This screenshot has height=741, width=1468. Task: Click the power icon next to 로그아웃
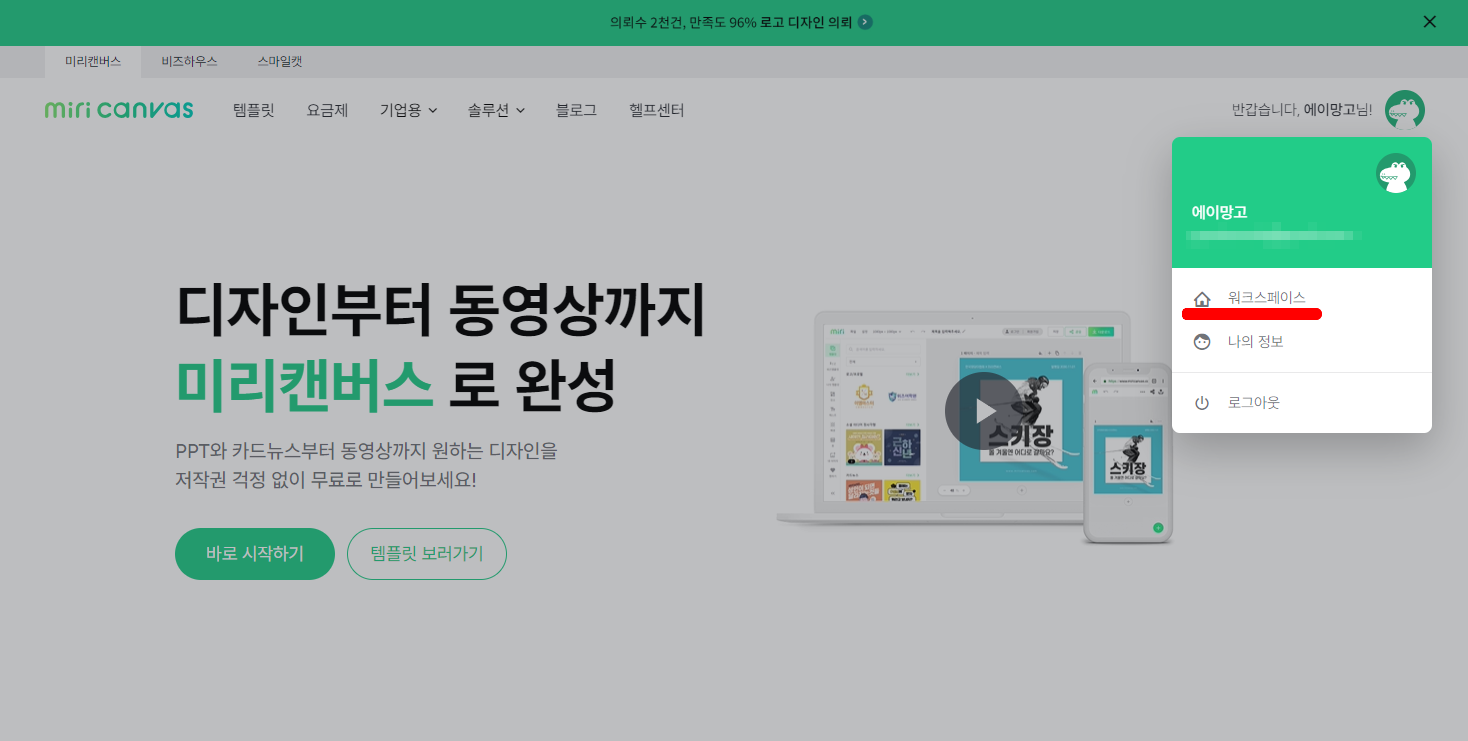(x=1202, y=402)
